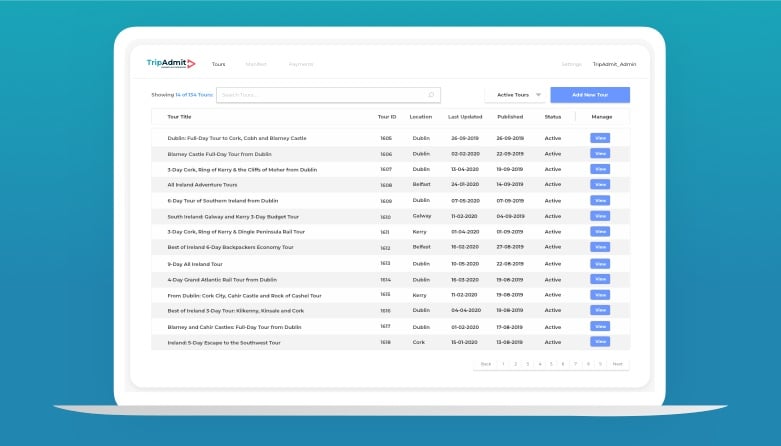Viewport: 781px width, 446px height.
Task: Click Published date 14-09-2019
Action: (510, 184)
